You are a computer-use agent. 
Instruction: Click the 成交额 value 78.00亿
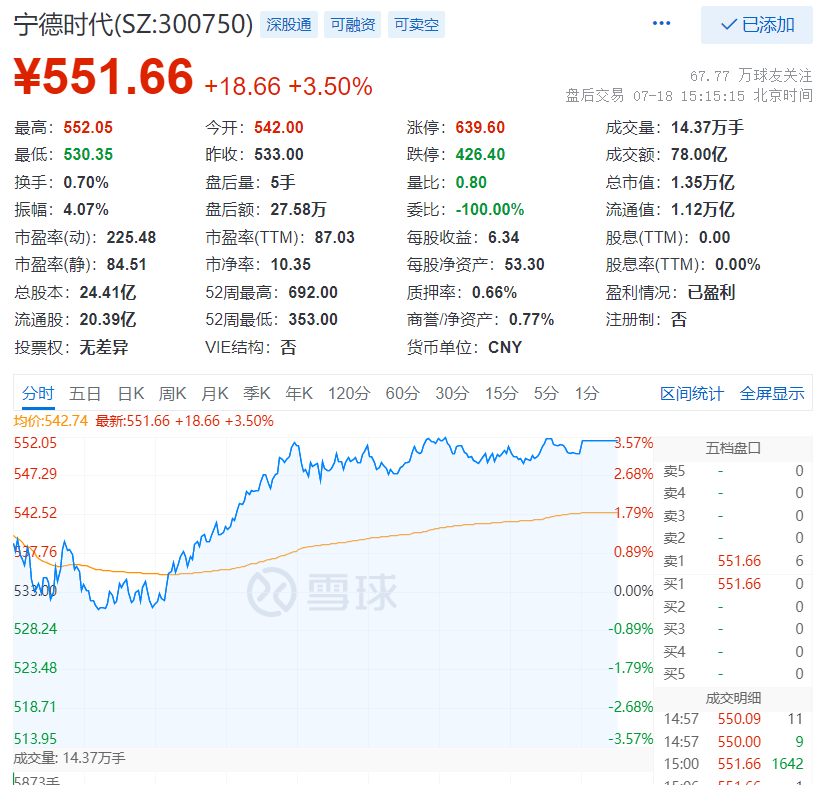[x=699, y=155]
